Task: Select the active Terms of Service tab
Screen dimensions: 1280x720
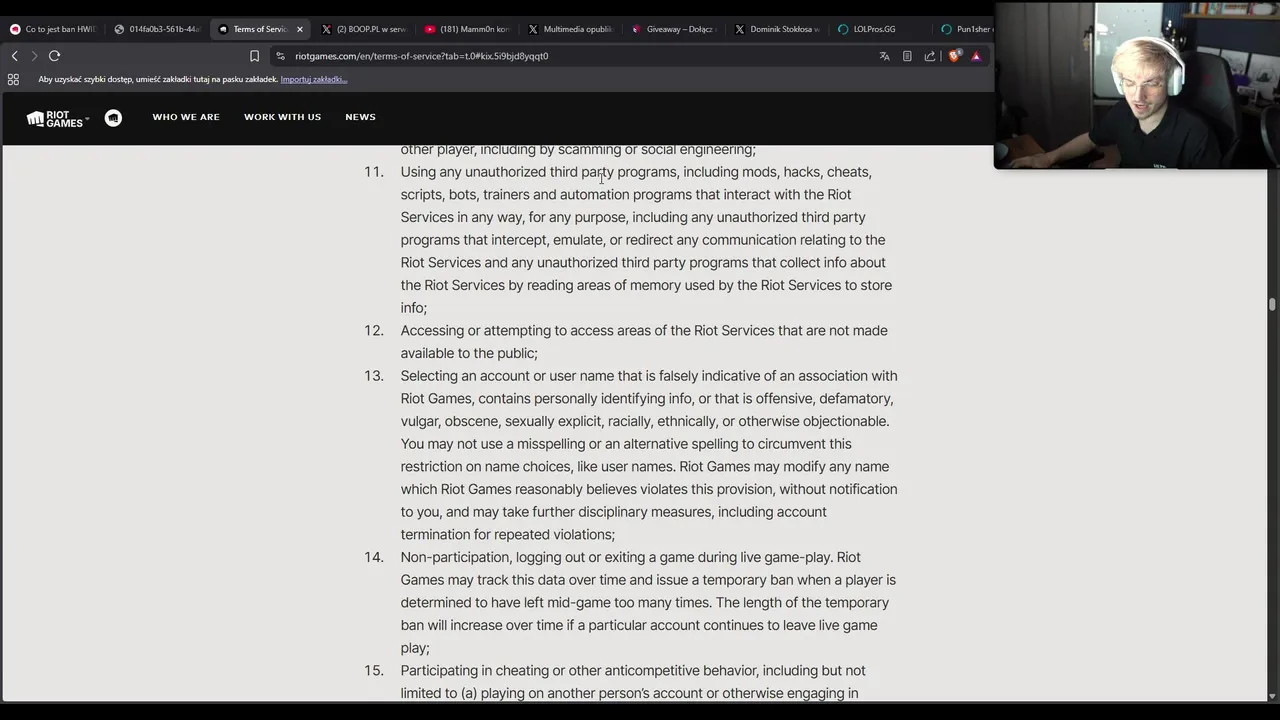Action: click(259, 29)
